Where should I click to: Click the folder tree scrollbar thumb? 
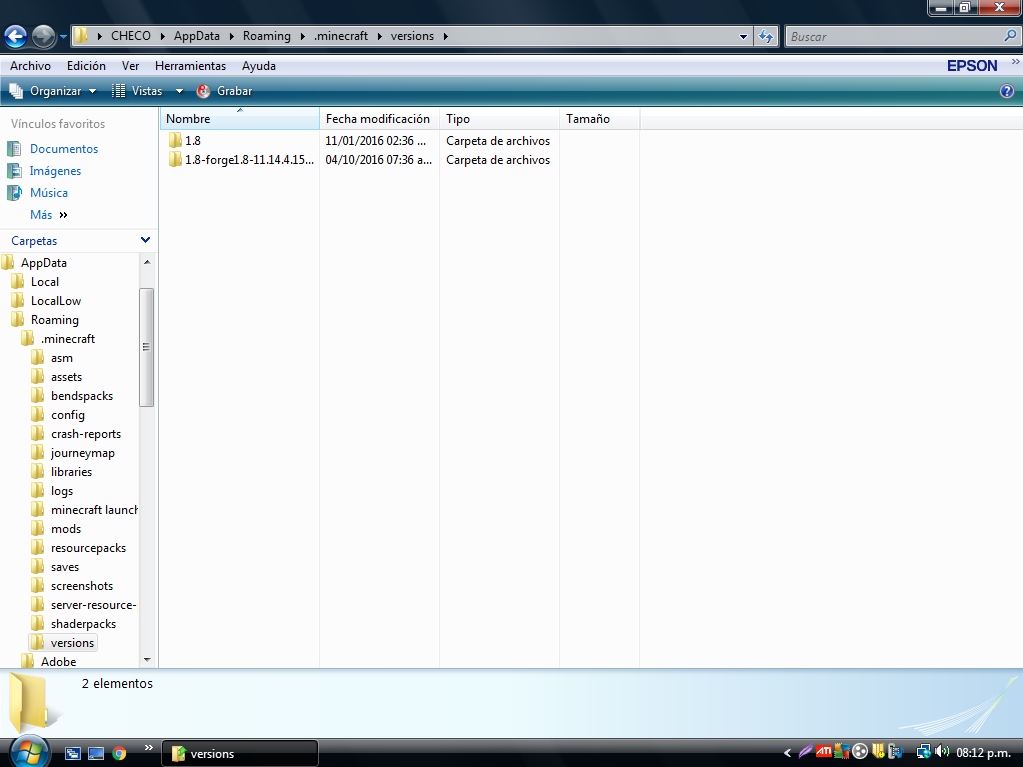(x=146, y=347)
